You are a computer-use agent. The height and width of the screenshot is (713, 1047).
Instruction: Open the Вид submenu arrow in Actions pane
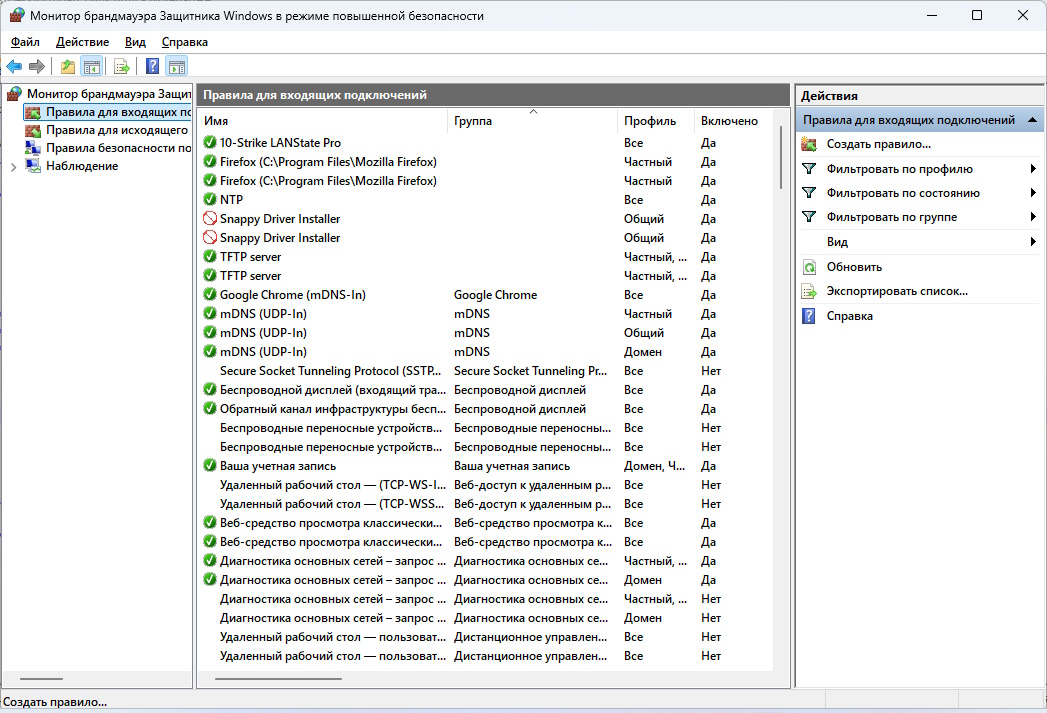(1032, 242)
